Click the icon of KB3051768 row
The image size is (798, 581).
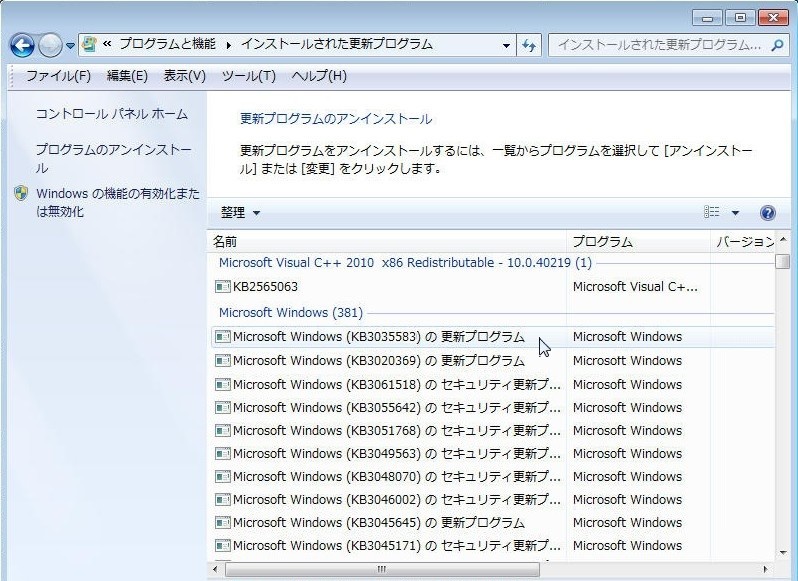pos(222,430)
